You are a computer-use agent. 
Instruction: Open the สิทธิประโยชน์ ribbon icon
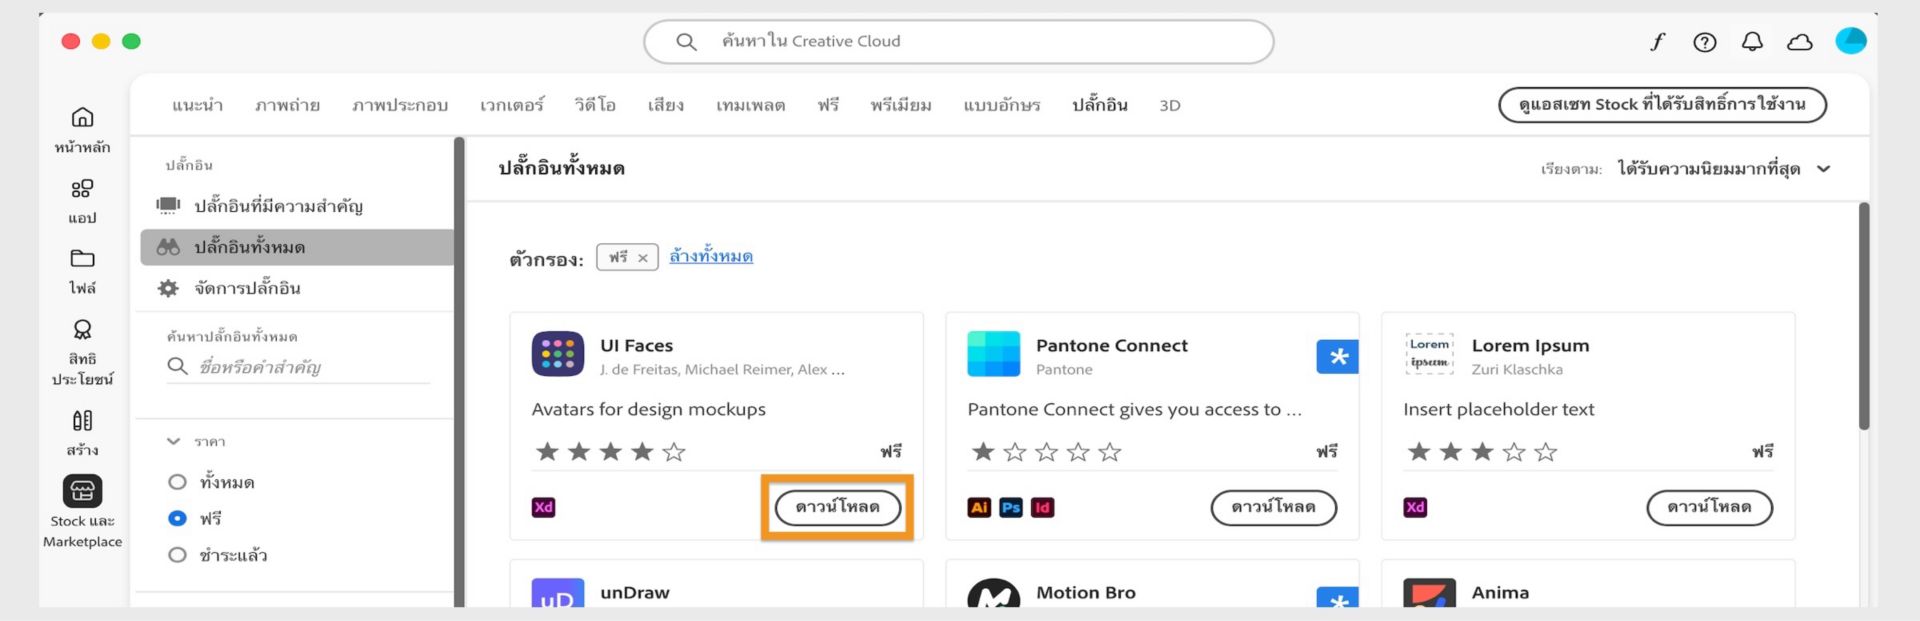(x=82, y=329)
